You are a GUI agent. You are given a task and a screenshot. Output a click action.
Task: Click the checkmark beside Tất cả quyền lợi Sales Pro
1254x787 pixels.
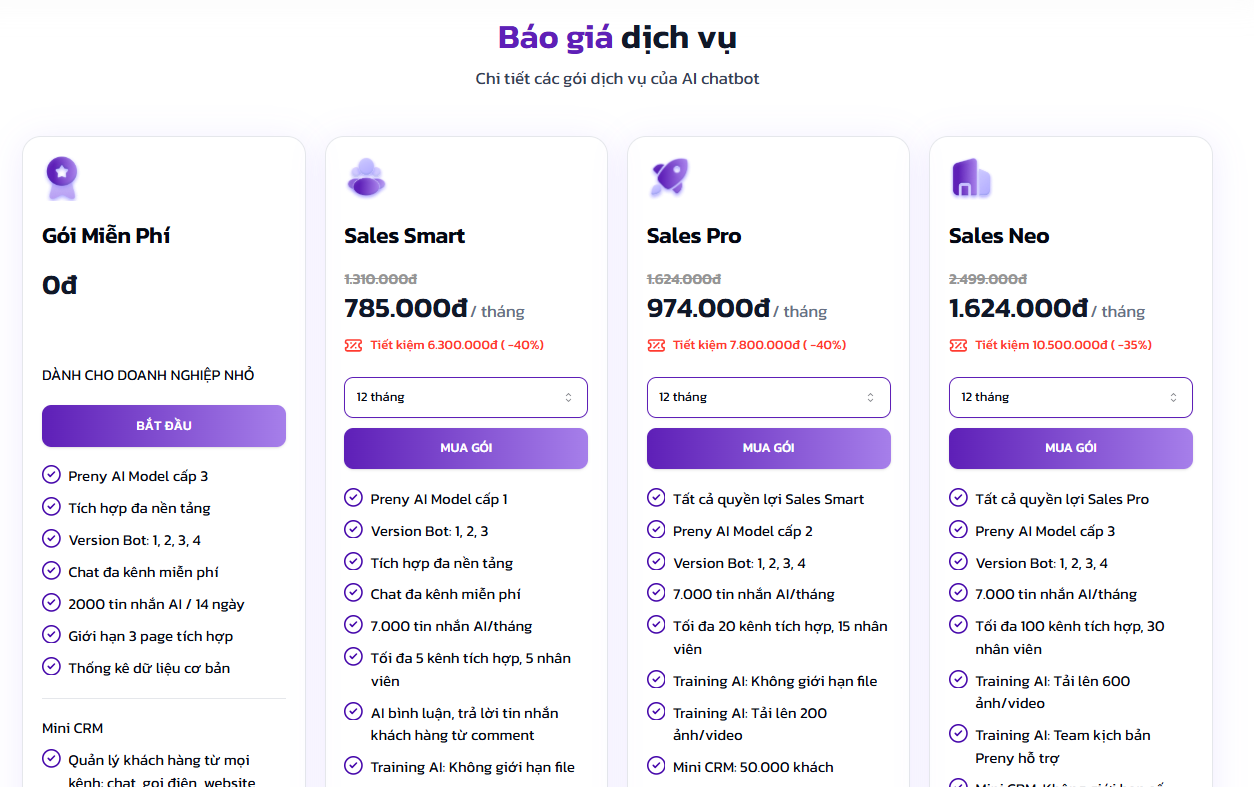958,497
